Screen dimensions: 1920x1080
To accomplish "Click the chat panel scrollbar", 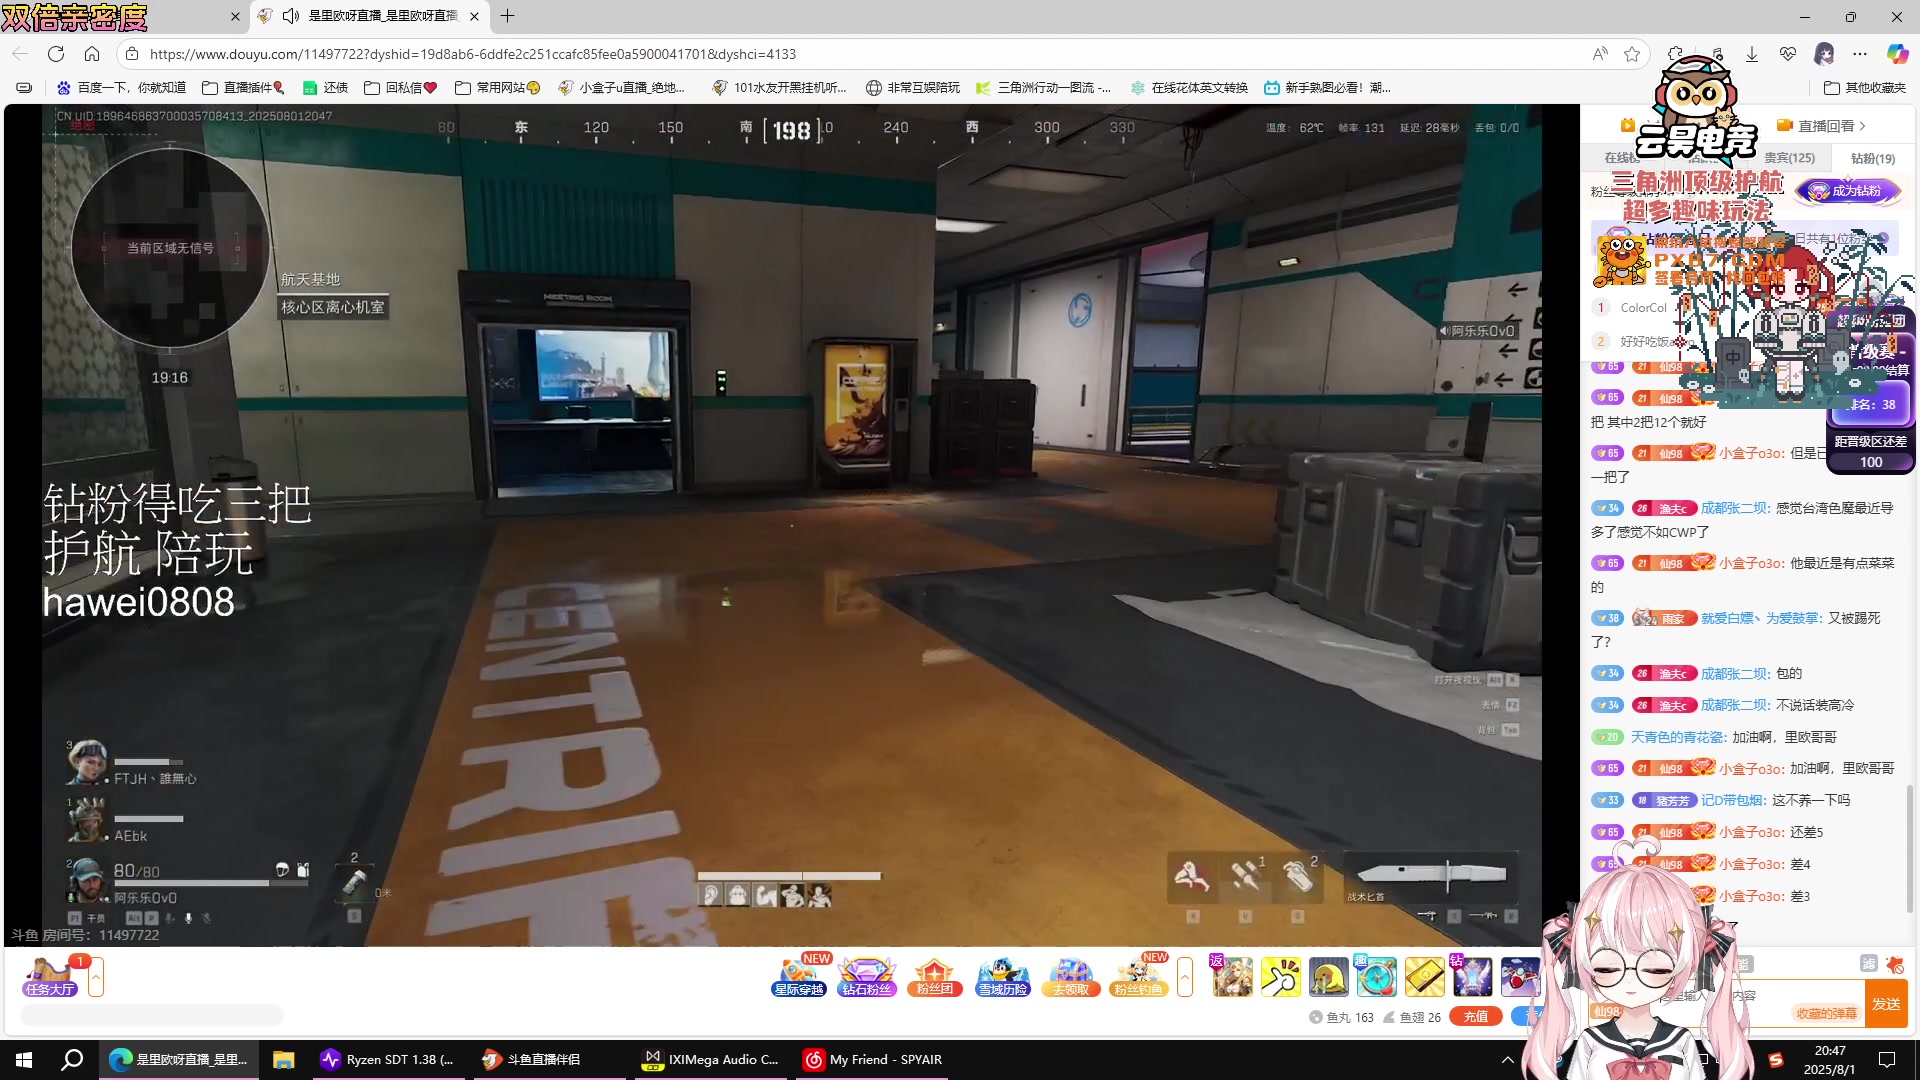I will click(1911, 847).
